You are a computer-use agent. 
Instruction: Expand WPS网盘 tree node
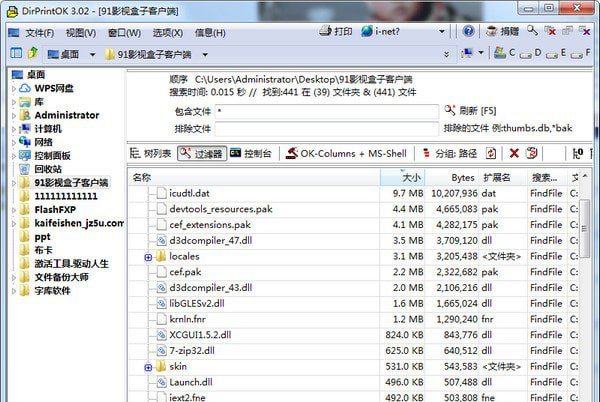(14, 89)
